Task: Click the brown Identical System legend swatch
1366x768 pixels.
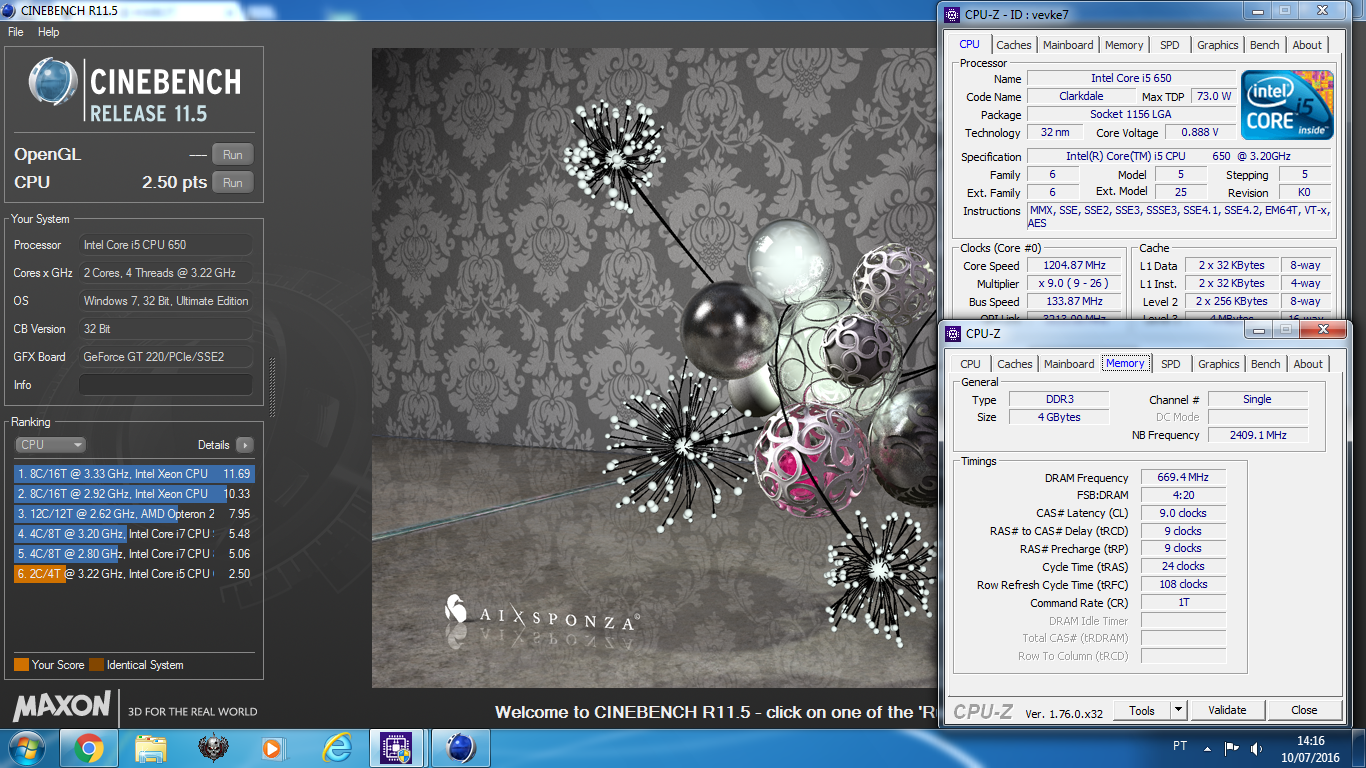Action: pyautogui.click(x=96, y=665)
